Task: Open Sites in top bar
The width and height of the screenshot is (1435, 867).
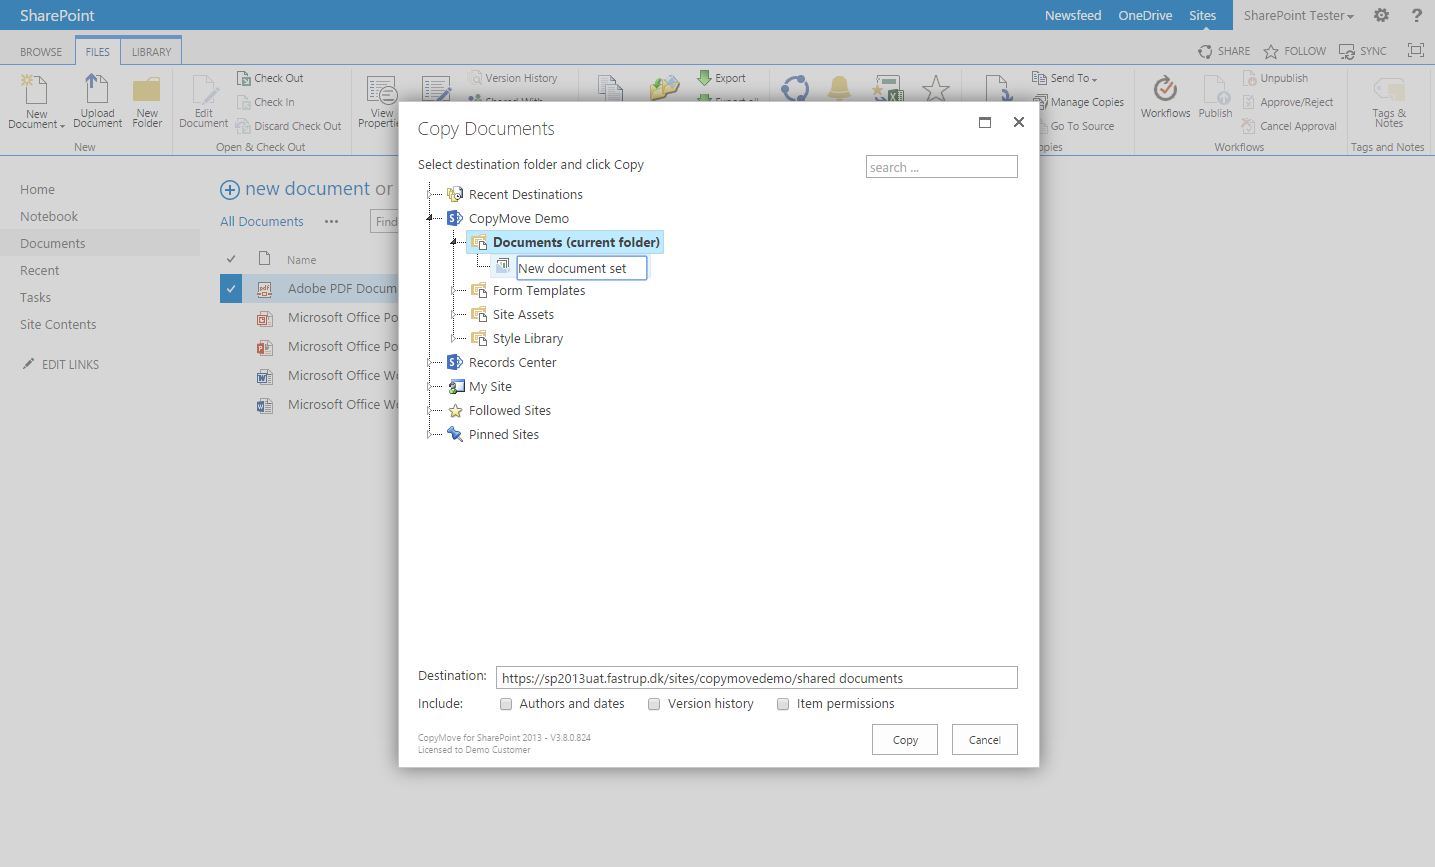Action: pos(1202,15)
